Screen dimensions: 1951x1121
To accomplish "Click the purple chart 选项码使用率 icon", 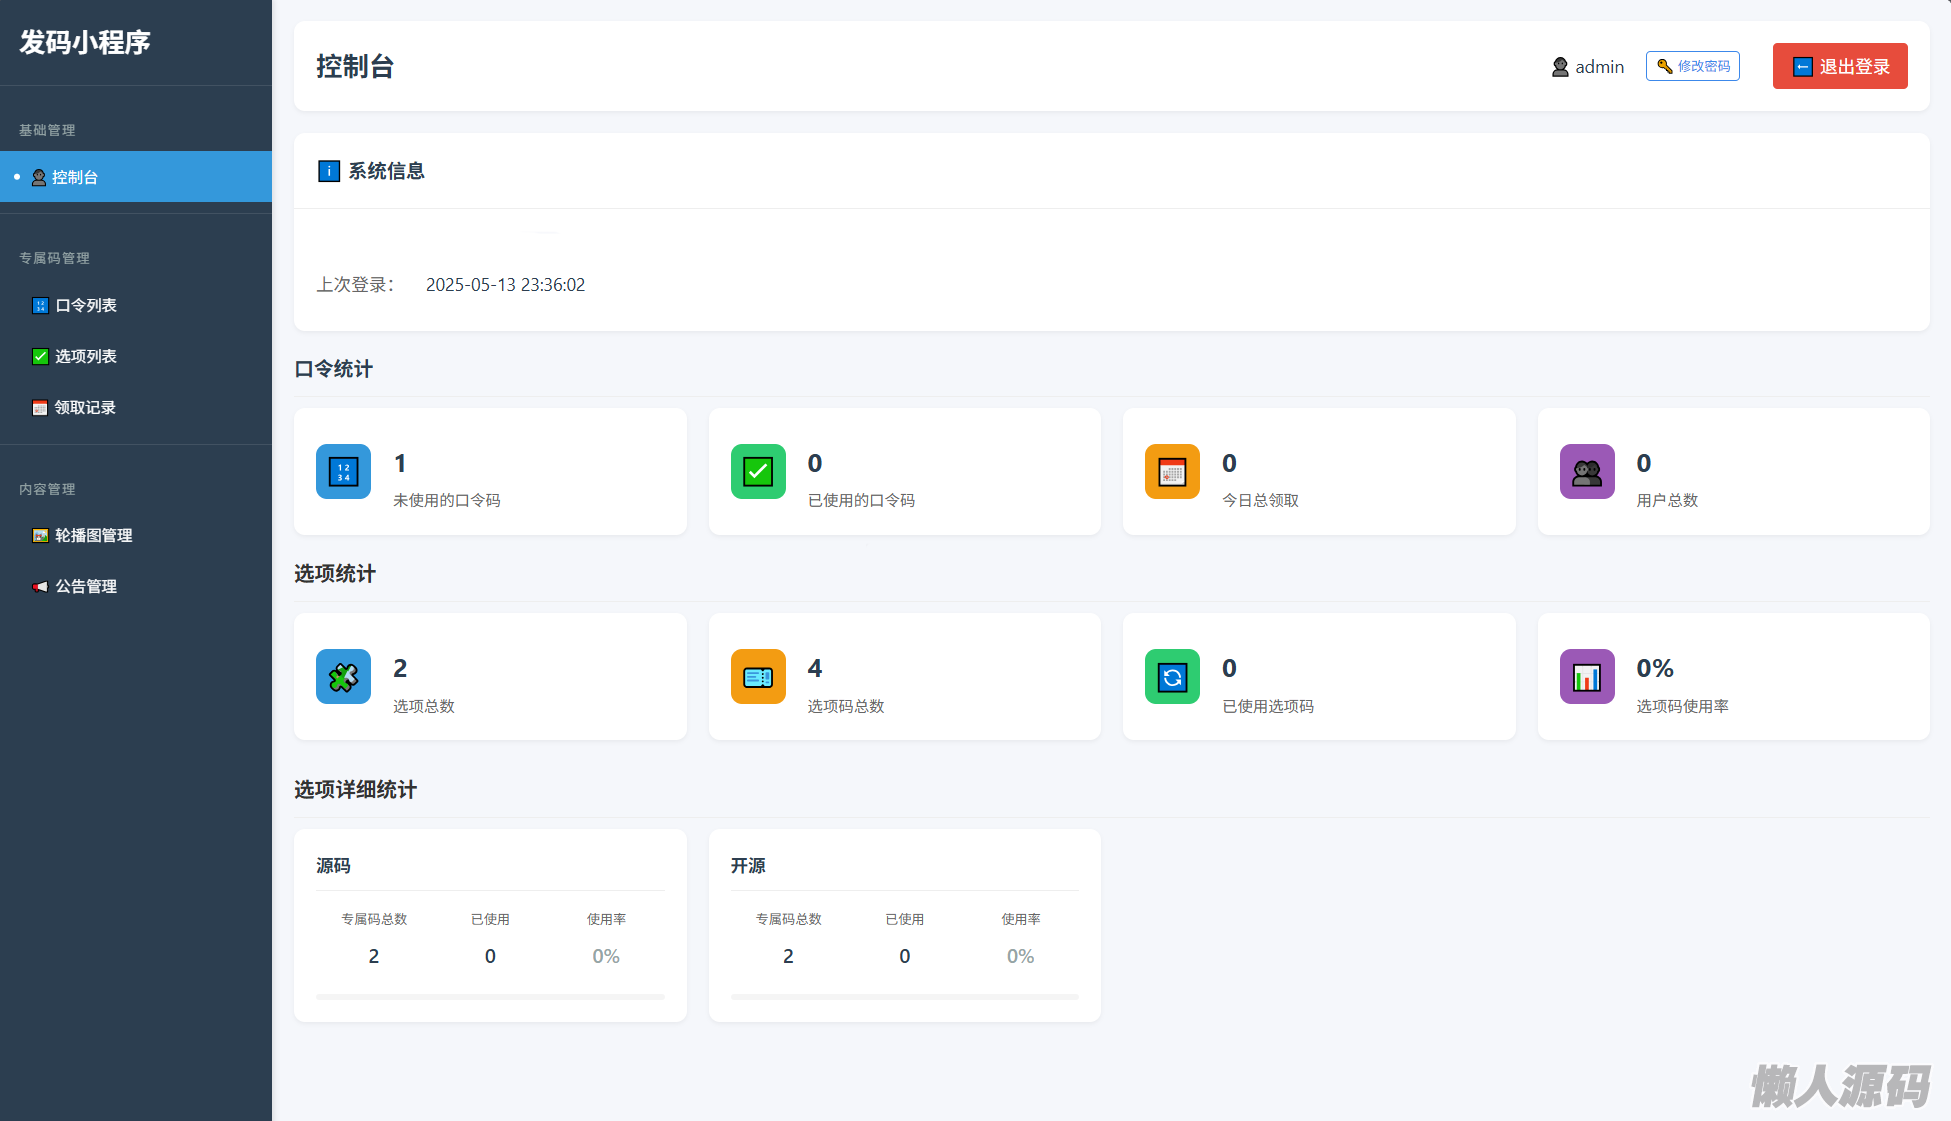I will coord(1587,677).
